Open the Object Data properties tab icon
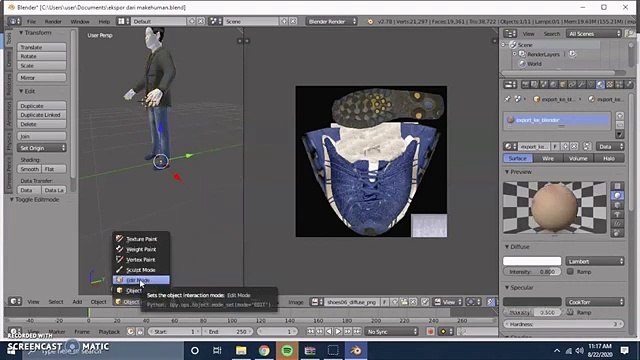 pos(591,84)
